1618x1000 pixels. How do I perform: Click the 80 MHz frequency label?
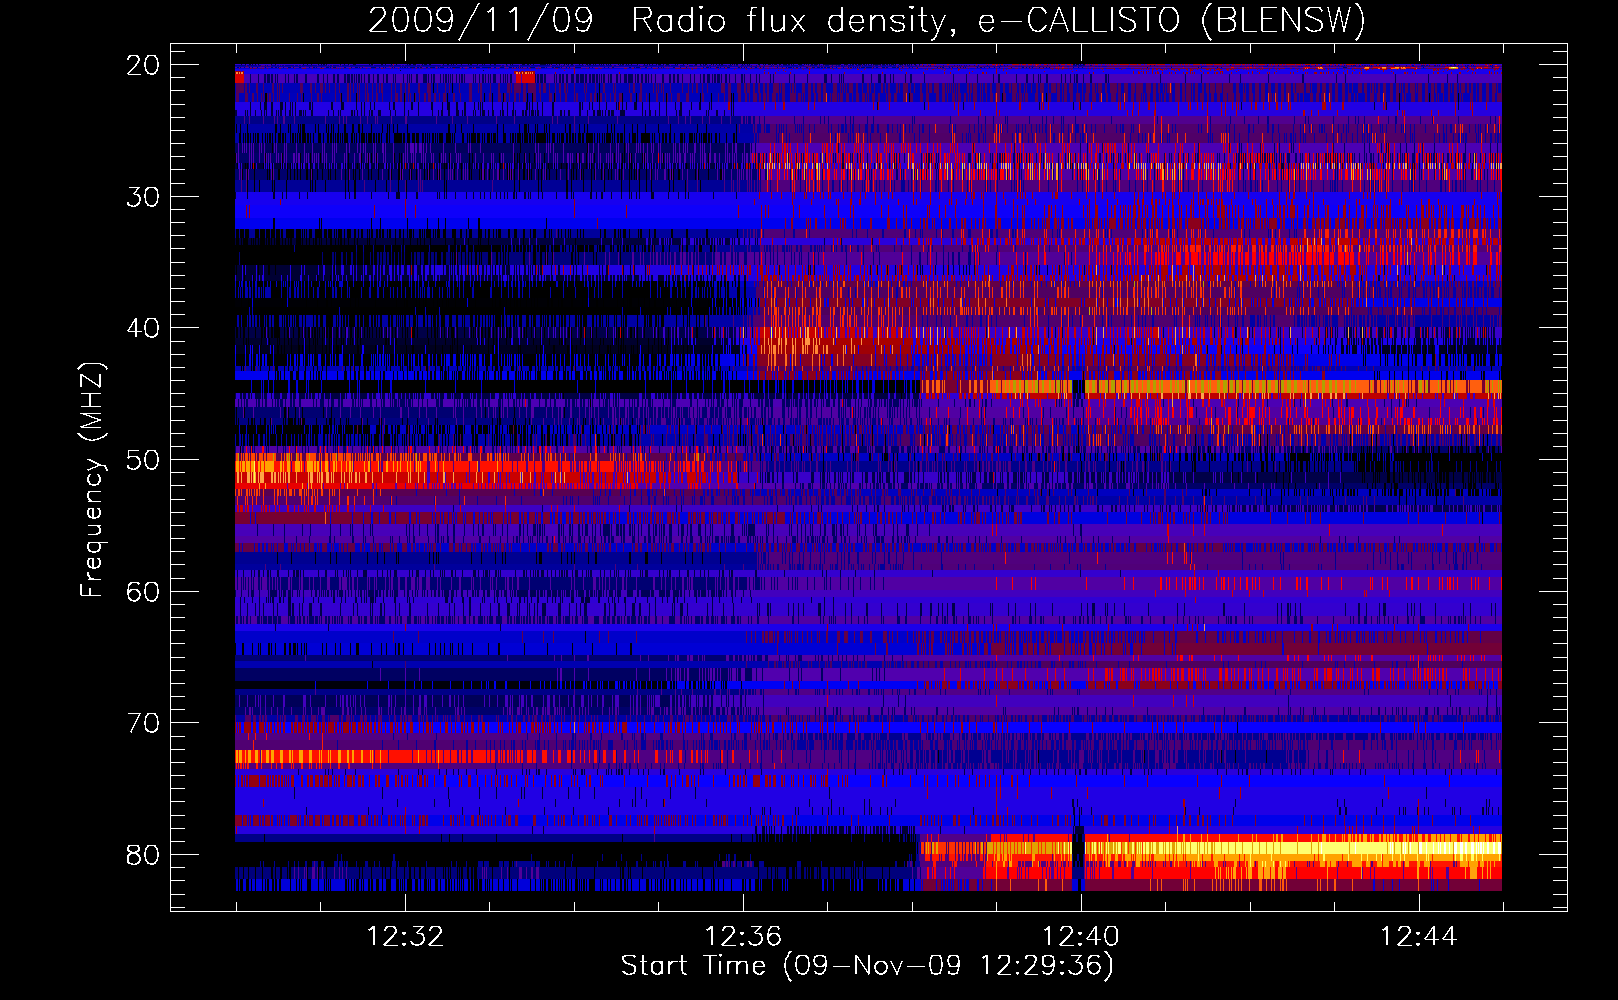143,855
